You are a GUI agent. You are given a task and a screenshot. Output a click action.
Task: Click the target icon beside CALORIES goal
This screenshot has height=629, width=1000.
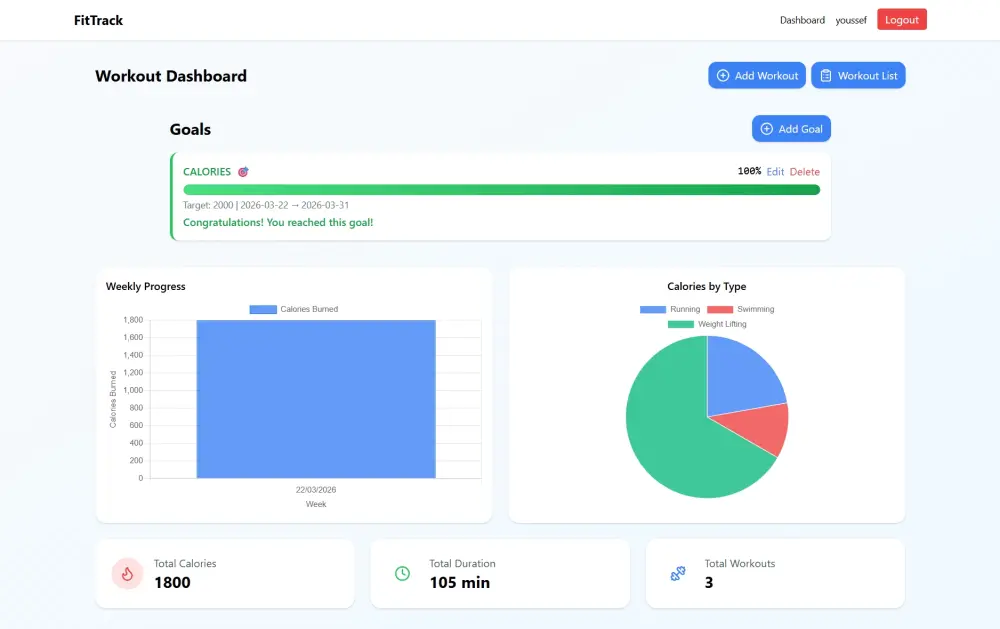click(x=241, y=171)
